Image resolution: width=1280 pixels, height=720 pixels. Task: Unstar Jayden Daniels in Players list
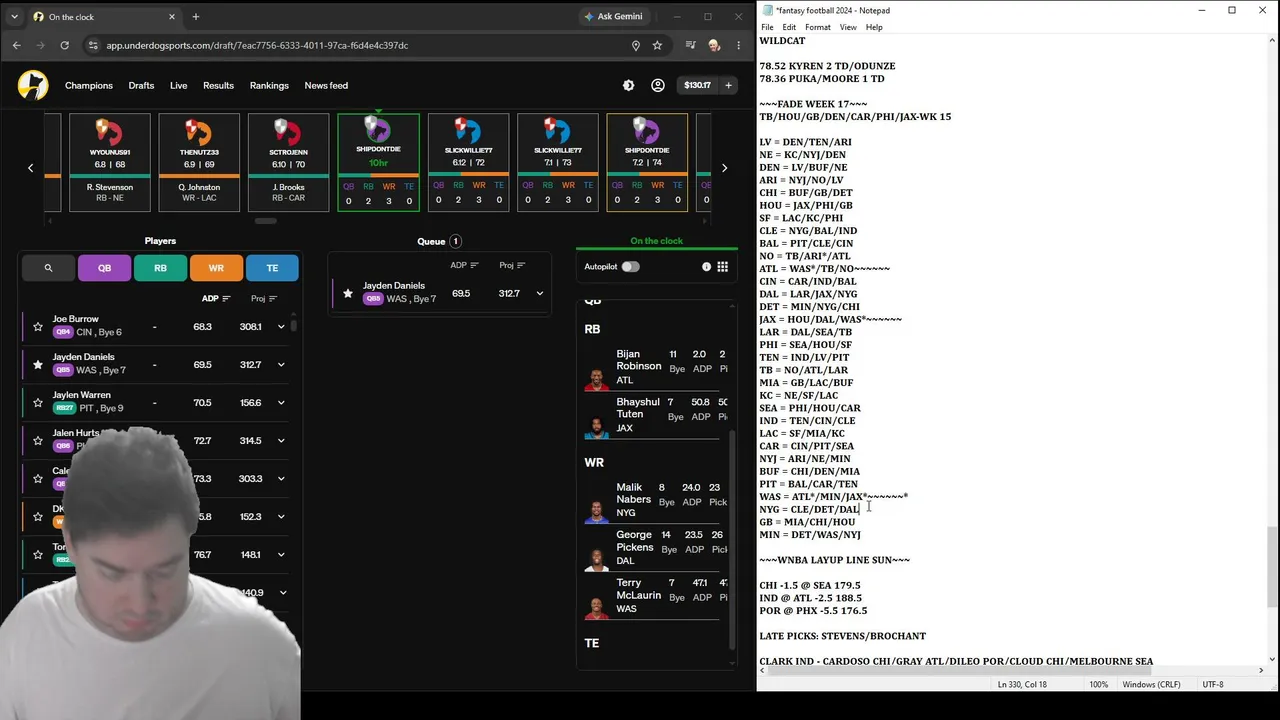pos(38,365)
